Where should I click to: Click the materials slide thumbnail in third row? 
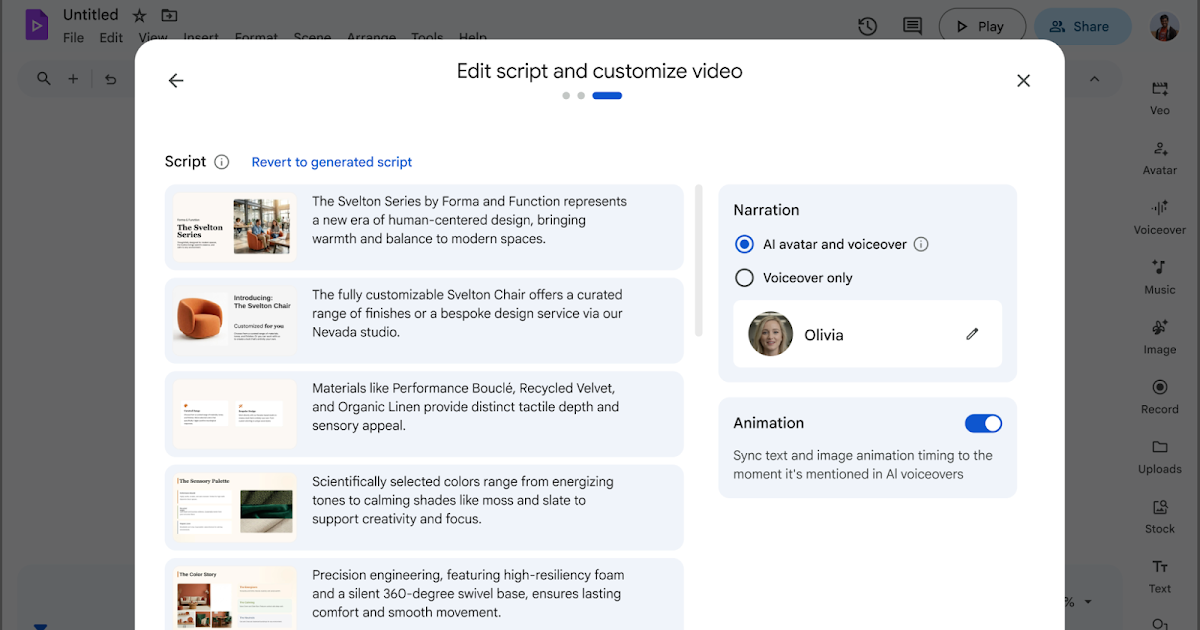click(x=235, y=414)
